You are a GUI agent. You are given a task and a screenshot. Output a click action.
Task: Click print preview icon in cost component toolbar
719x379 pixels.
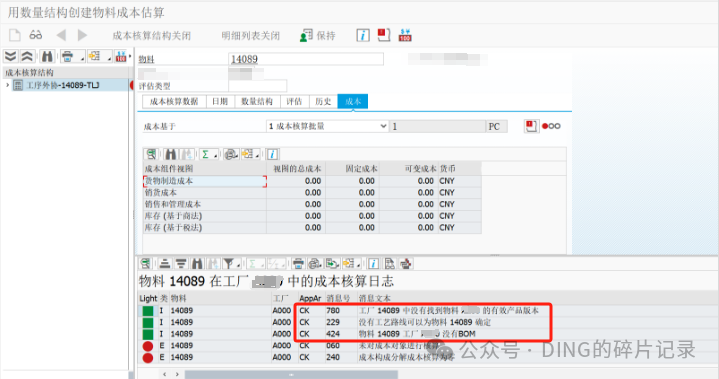coord(231,154)
